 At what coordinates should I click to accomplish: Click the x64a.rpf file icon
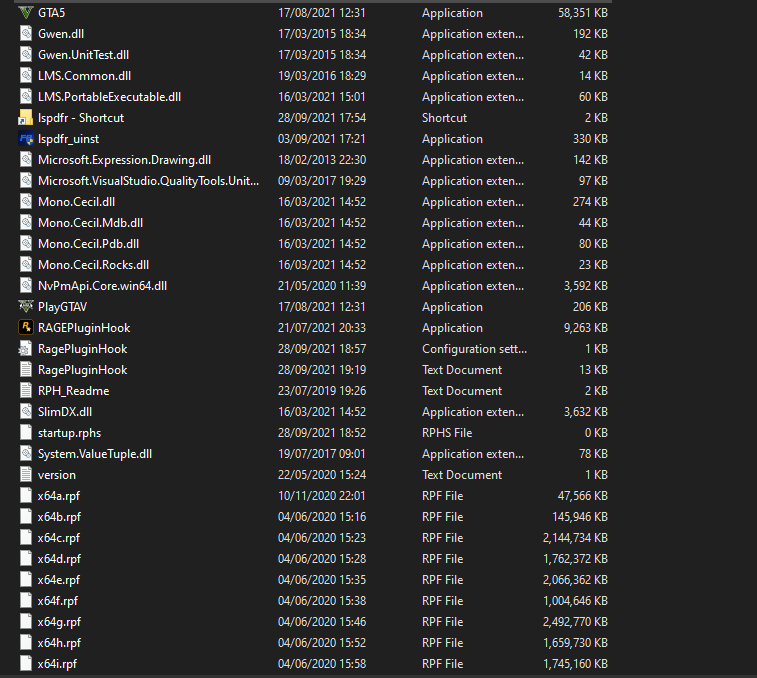click(26, 495)
